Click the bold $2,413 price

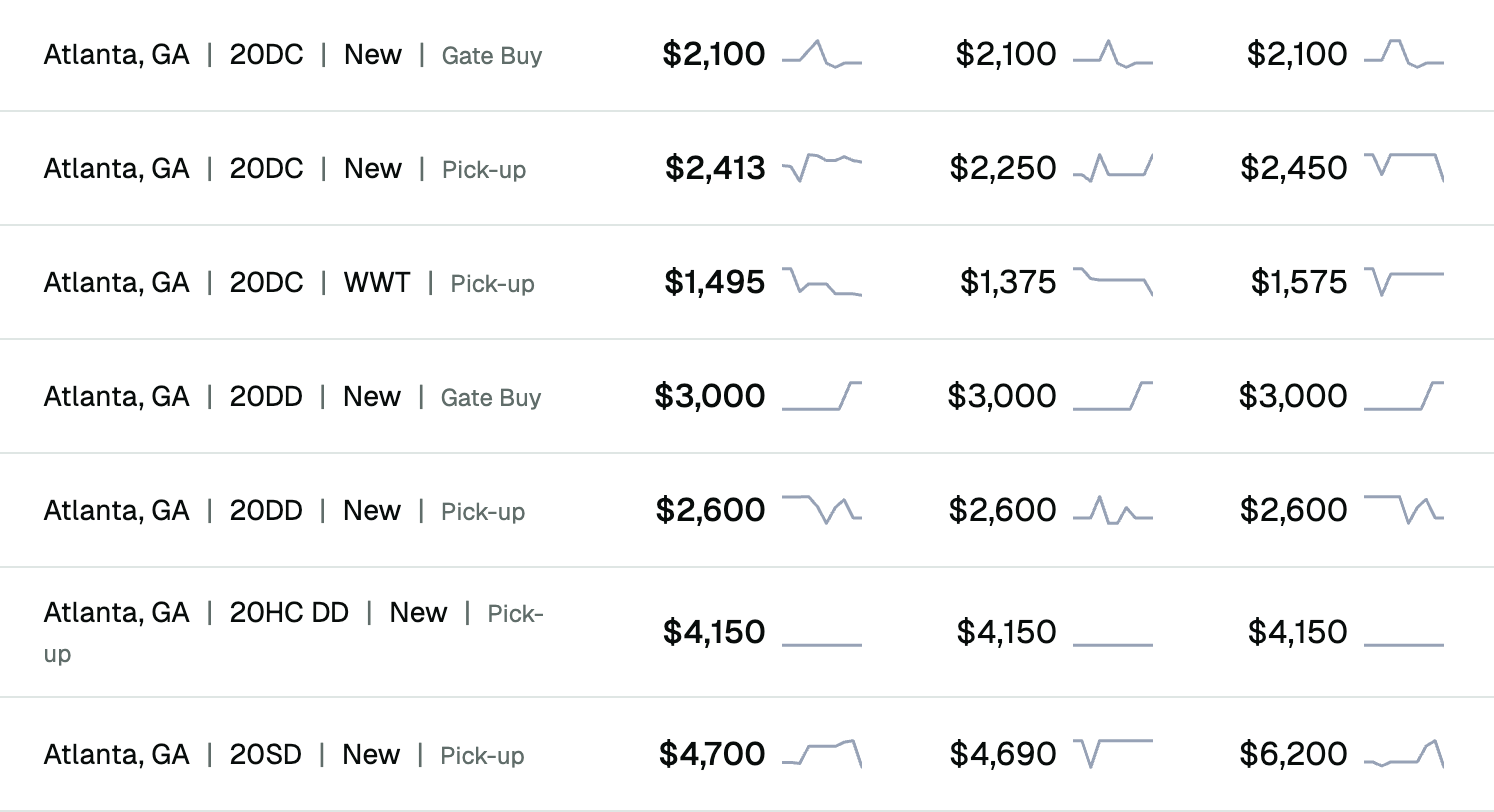pyautogui.click(x=714, y=168)
